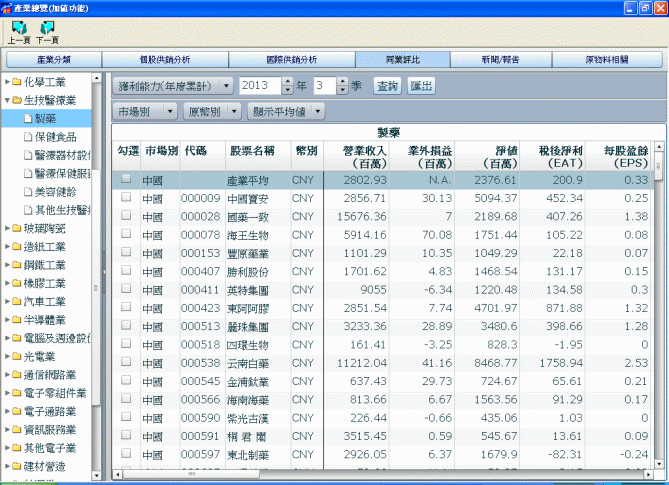This screenshot has height=485, width=669.
Task: Select the 產業平均 row checkbox
Action: (x=126, y=179)
